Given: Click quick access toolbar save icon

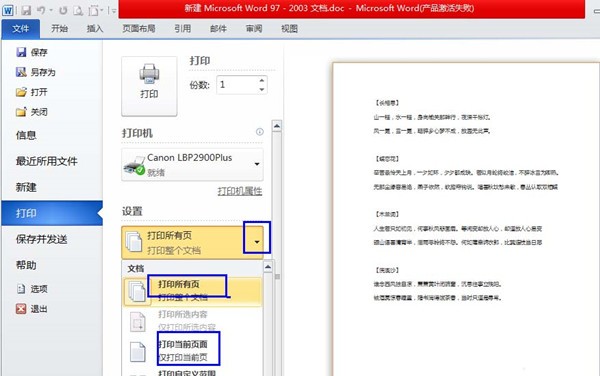Looking at the screenshot, I should [26, 10].
